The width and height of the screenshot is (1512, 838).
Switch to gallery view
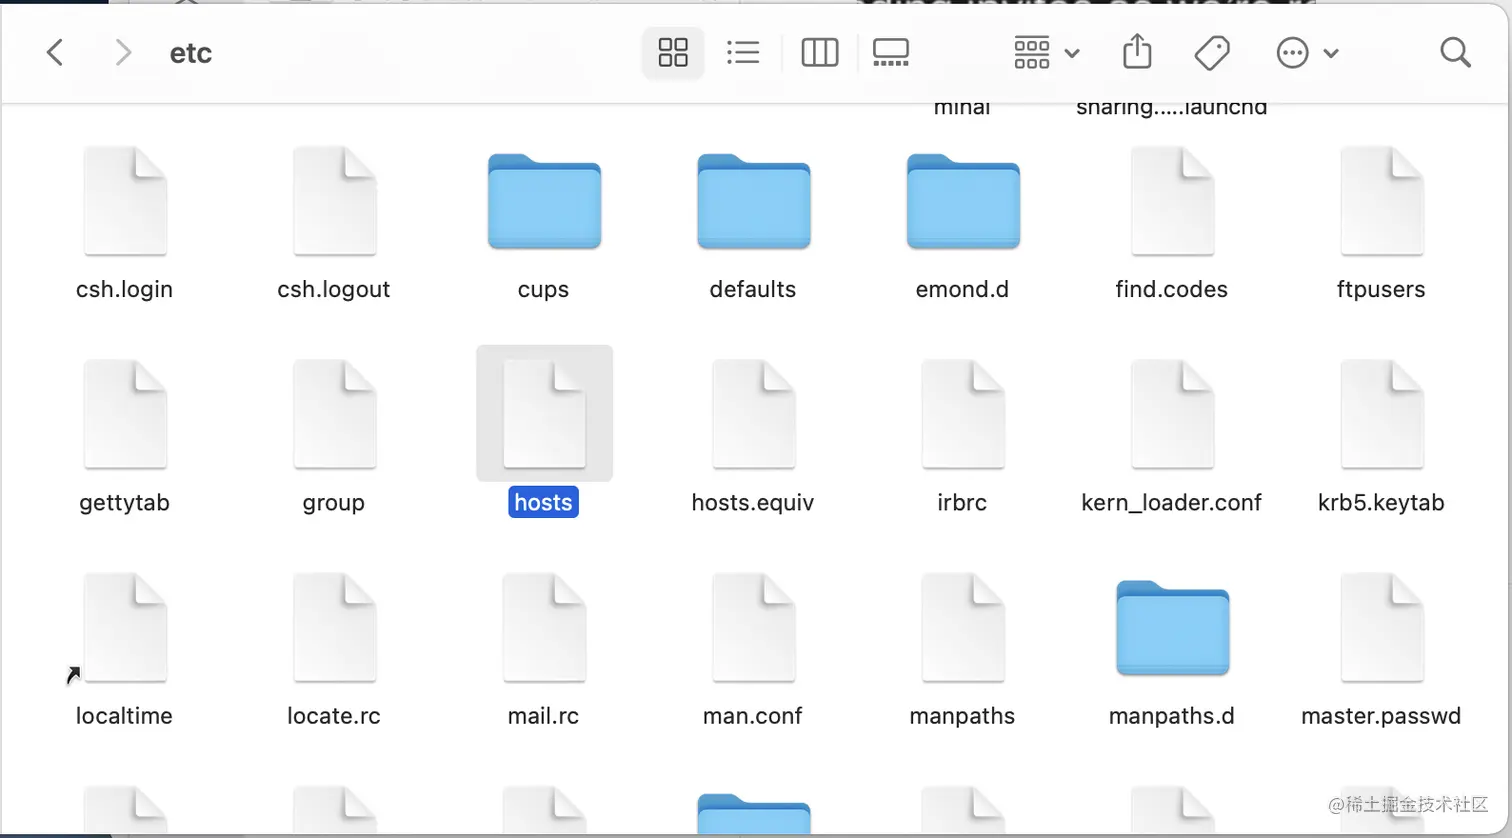click(891, 52)
